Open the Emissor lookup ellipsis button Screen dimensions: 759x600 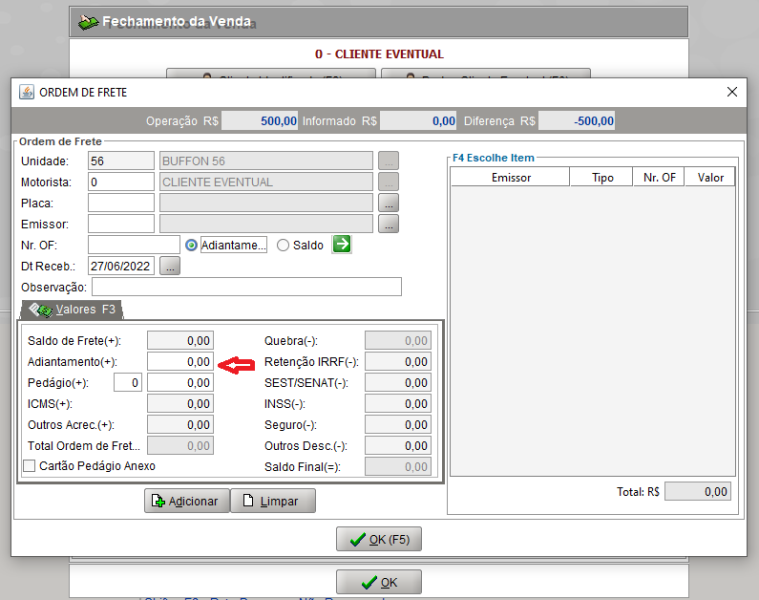pos(388,224)
